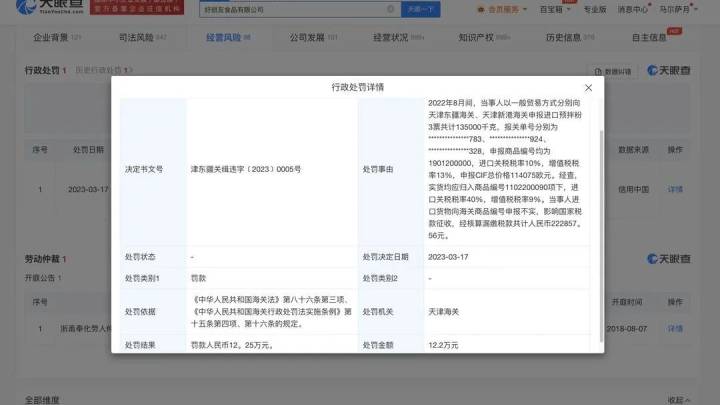The width and height of the screenshot is (720, 405).
Task: Go to 专业版 link
Action: (595, 9)
